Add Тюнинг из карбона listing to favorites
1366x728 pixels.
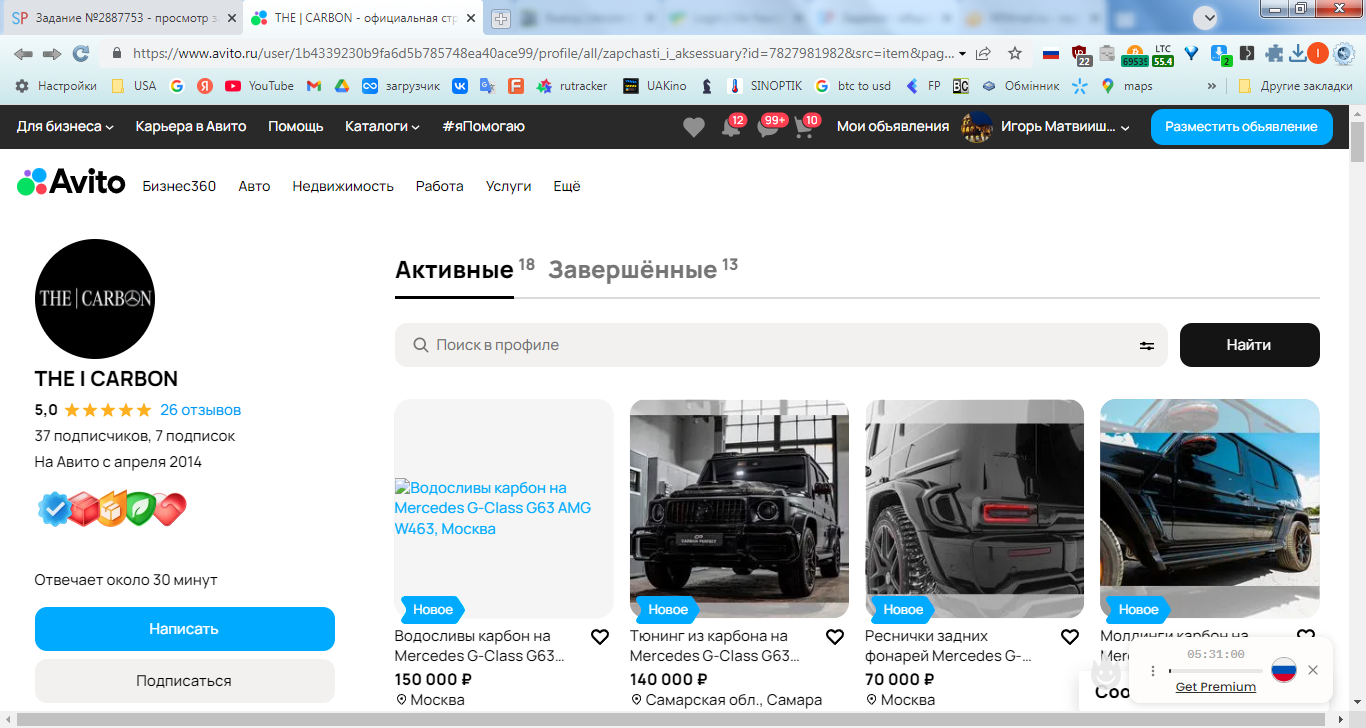(x=835, y=637)
